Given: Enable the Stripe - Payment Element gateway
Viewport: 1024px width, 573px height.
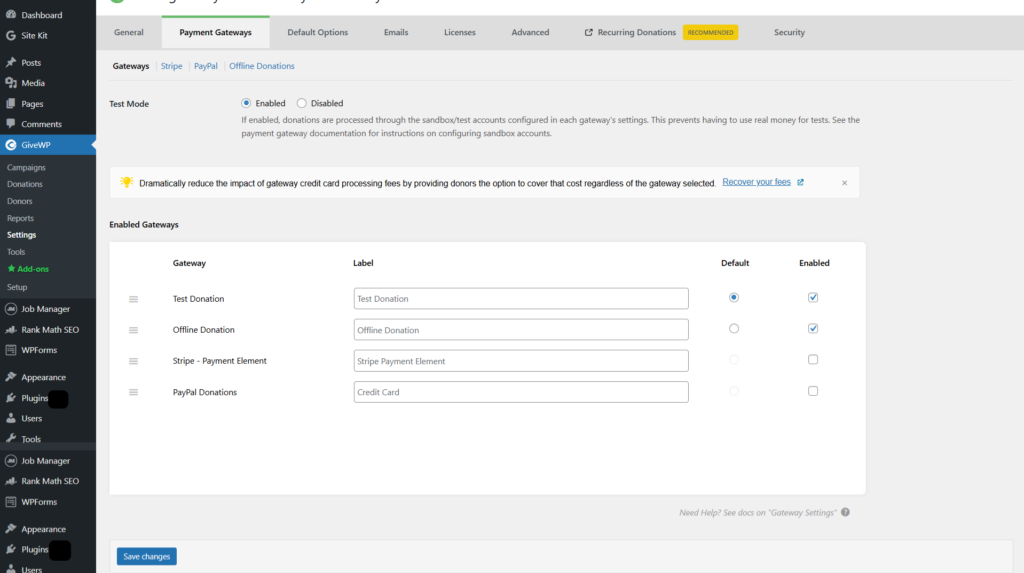Looking at the screenshot, I should 813,359.
